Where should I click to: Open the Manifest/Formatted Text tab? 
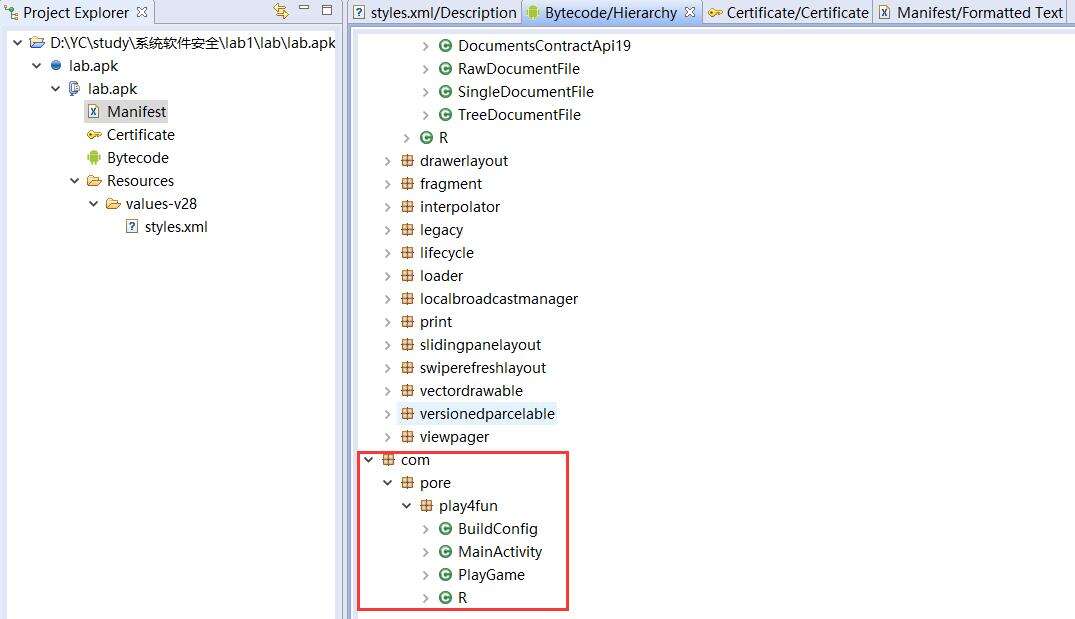click(970, 13)
